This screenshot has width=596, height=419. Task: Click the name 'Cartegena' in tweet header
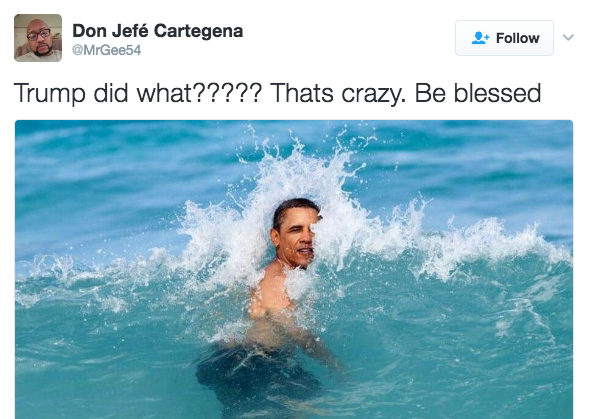(198, 31)
